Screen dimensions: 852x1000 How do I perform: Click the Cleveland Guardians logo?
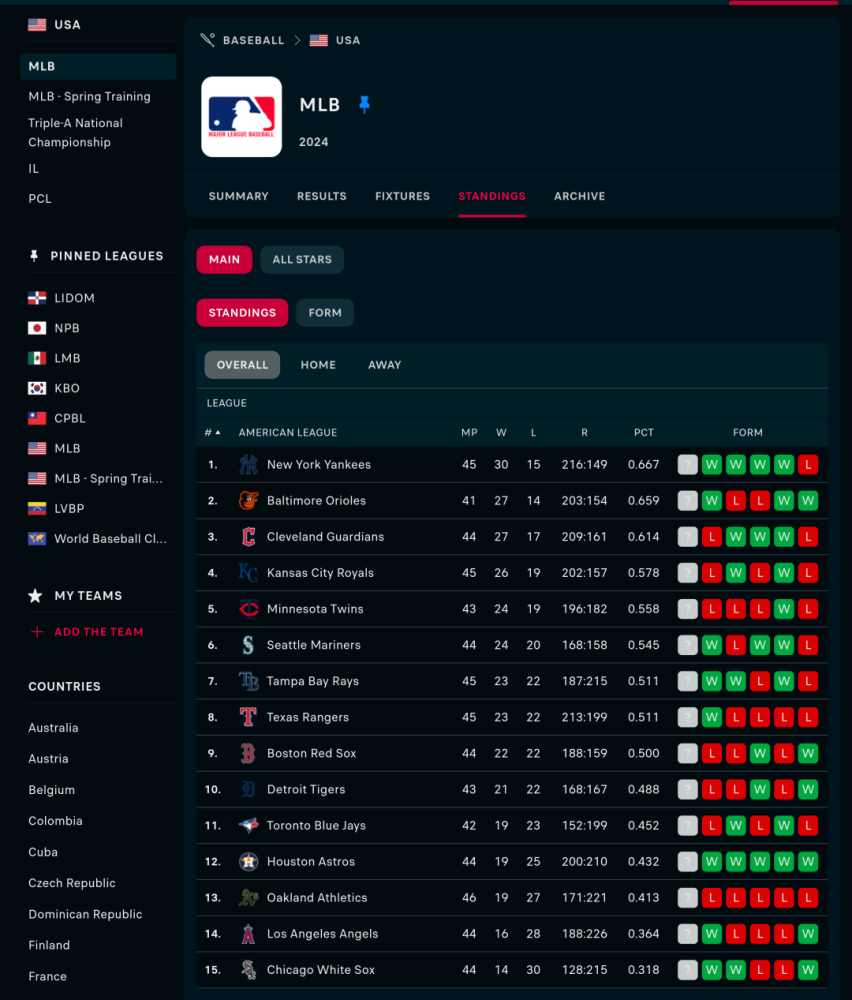[x=248, y=536]
